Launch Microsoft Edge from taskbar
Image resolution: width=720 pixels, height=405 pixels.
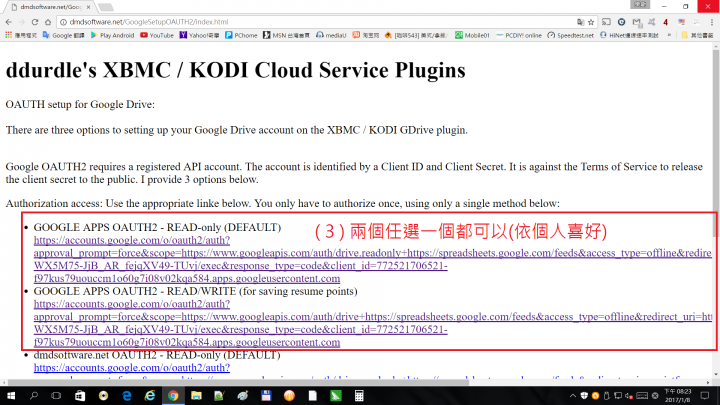pos(127,396)
